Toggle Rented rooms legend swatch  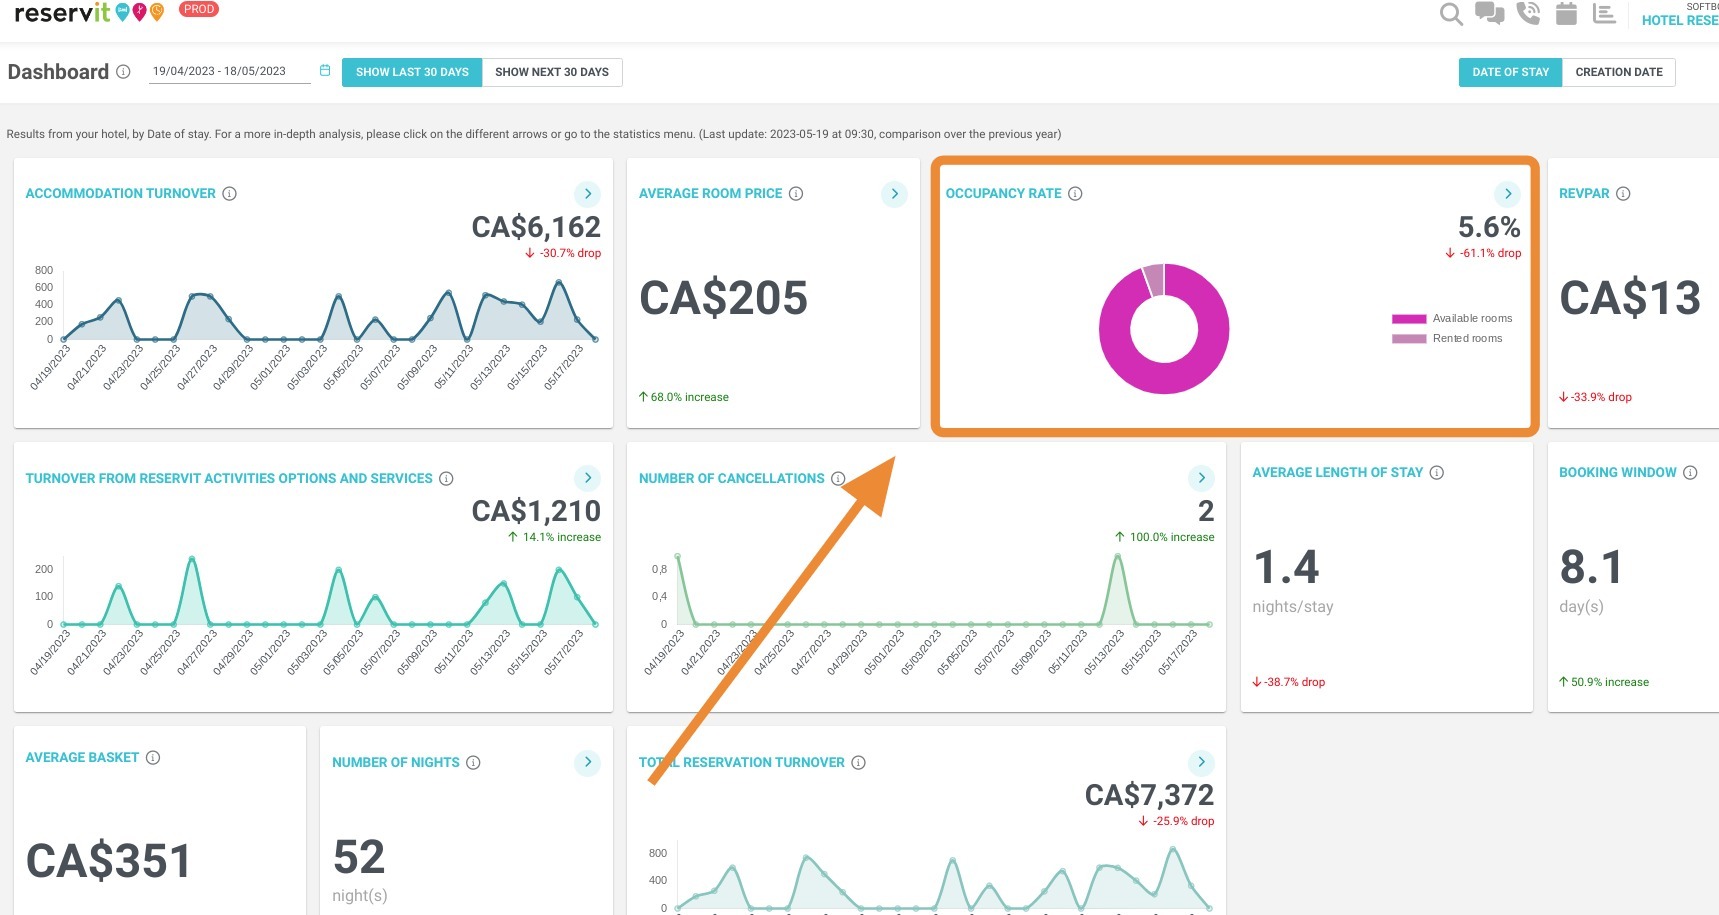[1409, 339]
